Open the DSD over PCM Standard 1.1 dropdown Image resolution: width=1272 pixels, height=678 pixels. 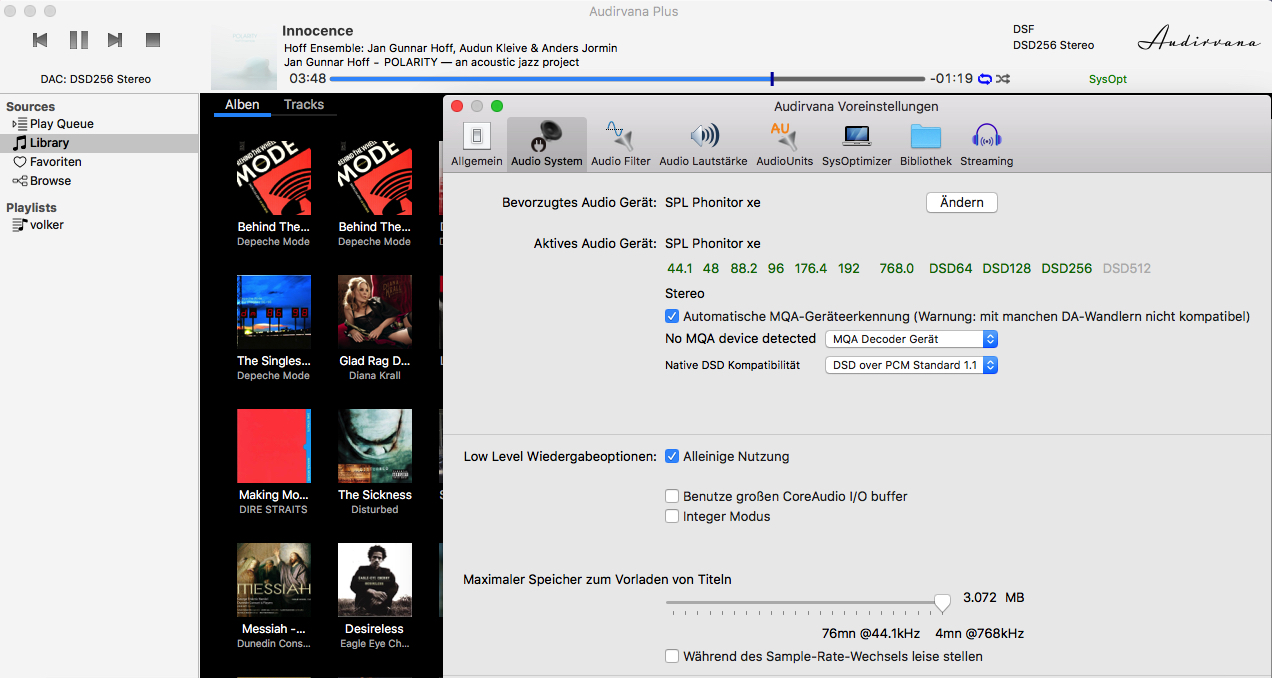click(x=912, y=365)
